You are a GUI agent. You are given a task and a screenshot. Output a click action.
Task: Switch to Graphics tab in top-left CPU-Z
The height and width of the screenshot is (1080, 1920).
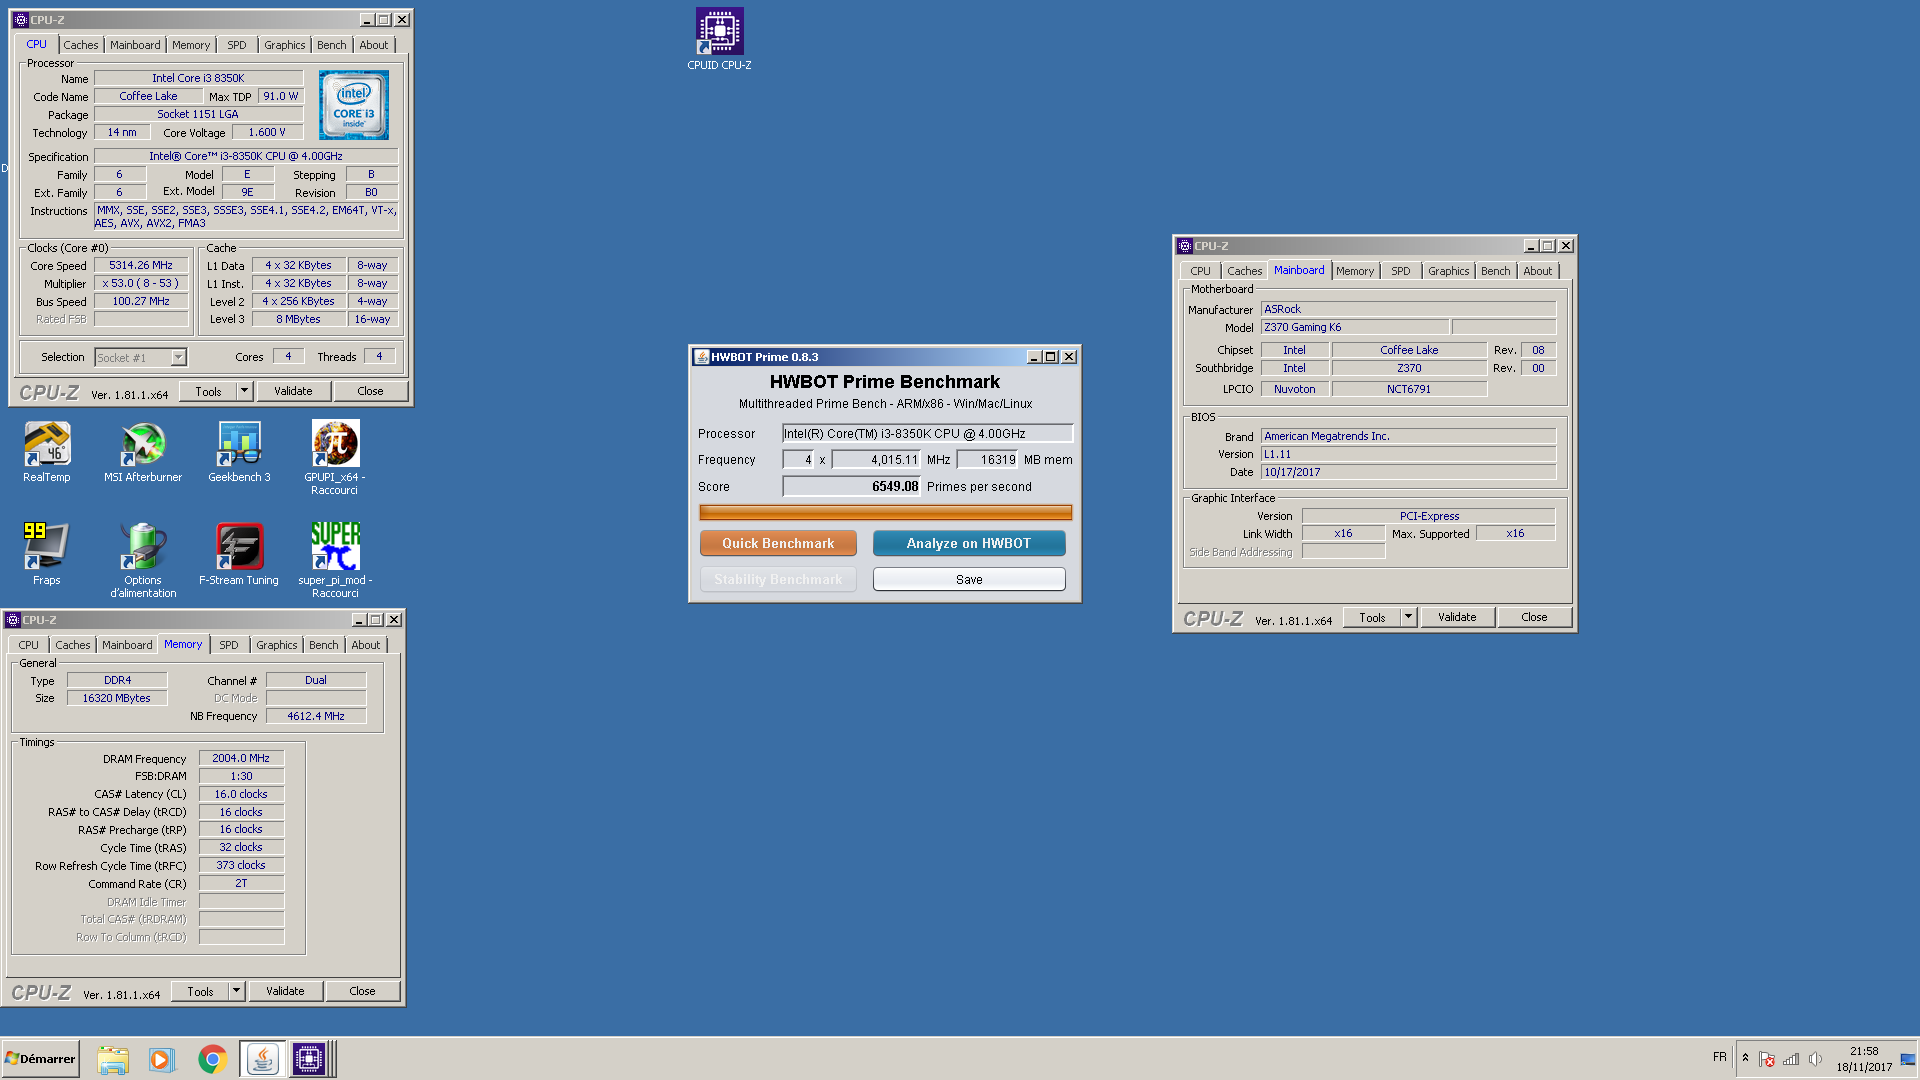(285, 45)
